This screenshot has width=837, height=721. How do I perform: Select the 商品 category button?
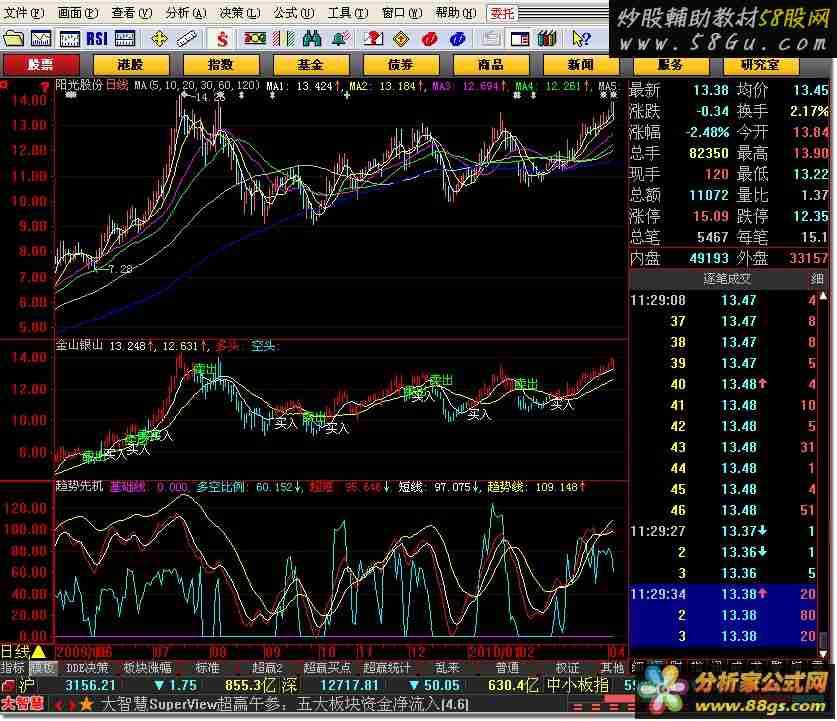491,65
